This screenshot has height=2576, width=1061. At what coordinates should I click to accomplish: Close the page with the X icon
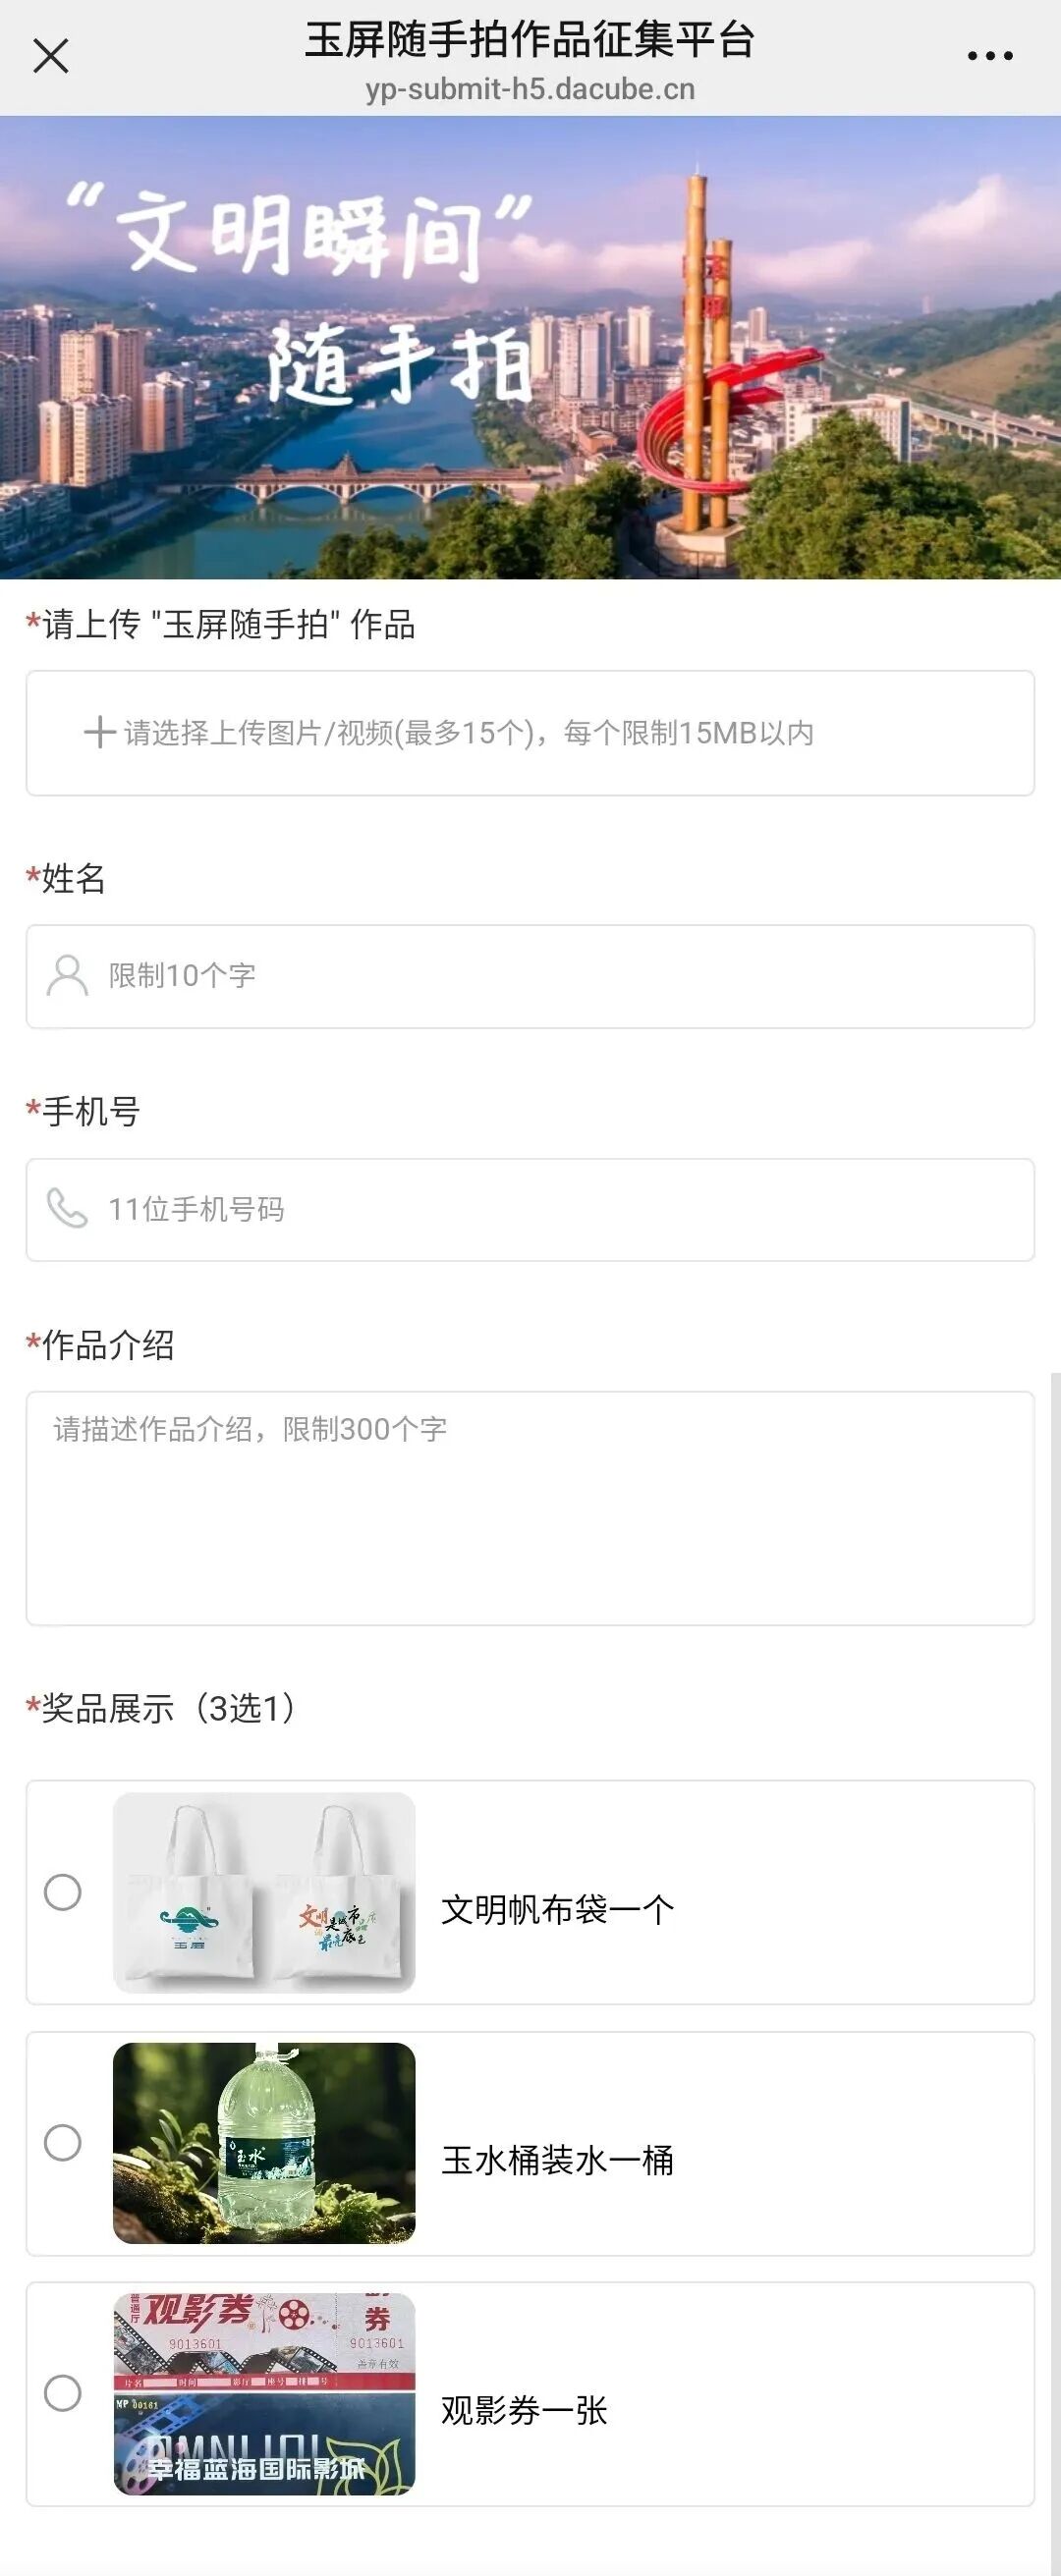(51, 56)
